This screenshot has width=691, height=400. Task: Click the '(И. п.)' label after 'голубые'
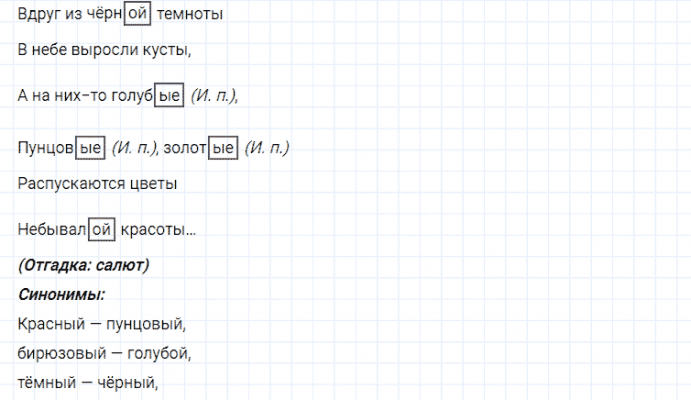coord(214,96)
